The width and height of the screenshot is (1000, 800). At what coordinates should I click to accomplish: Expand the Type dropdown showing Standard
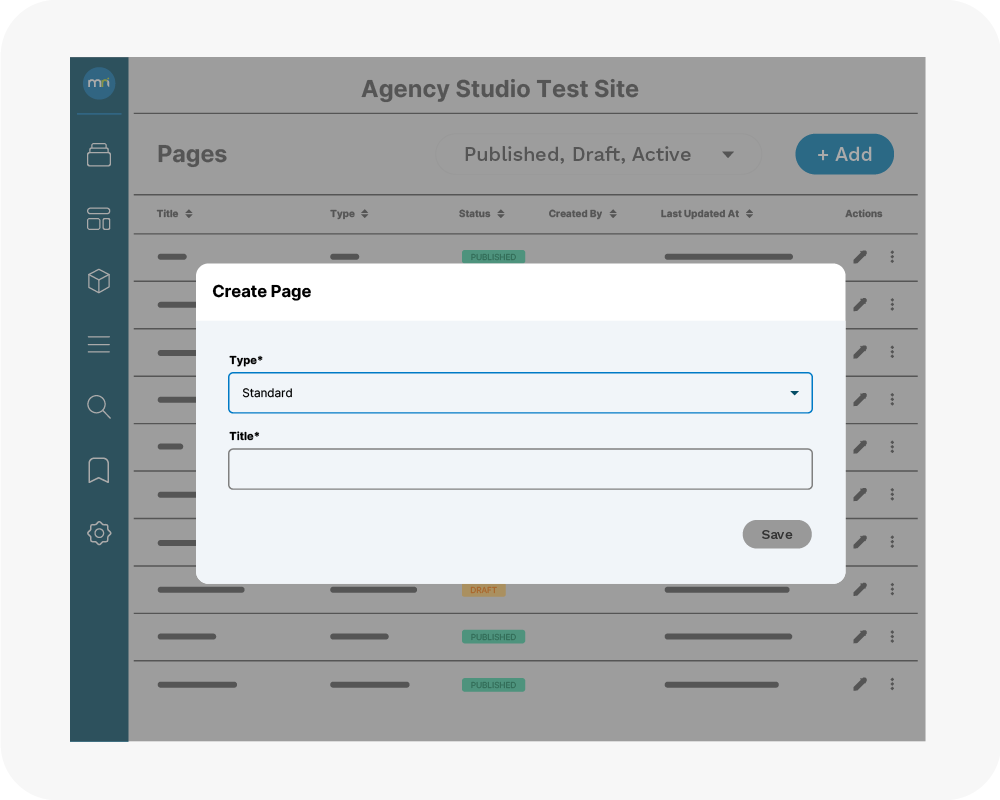point(520,393)
